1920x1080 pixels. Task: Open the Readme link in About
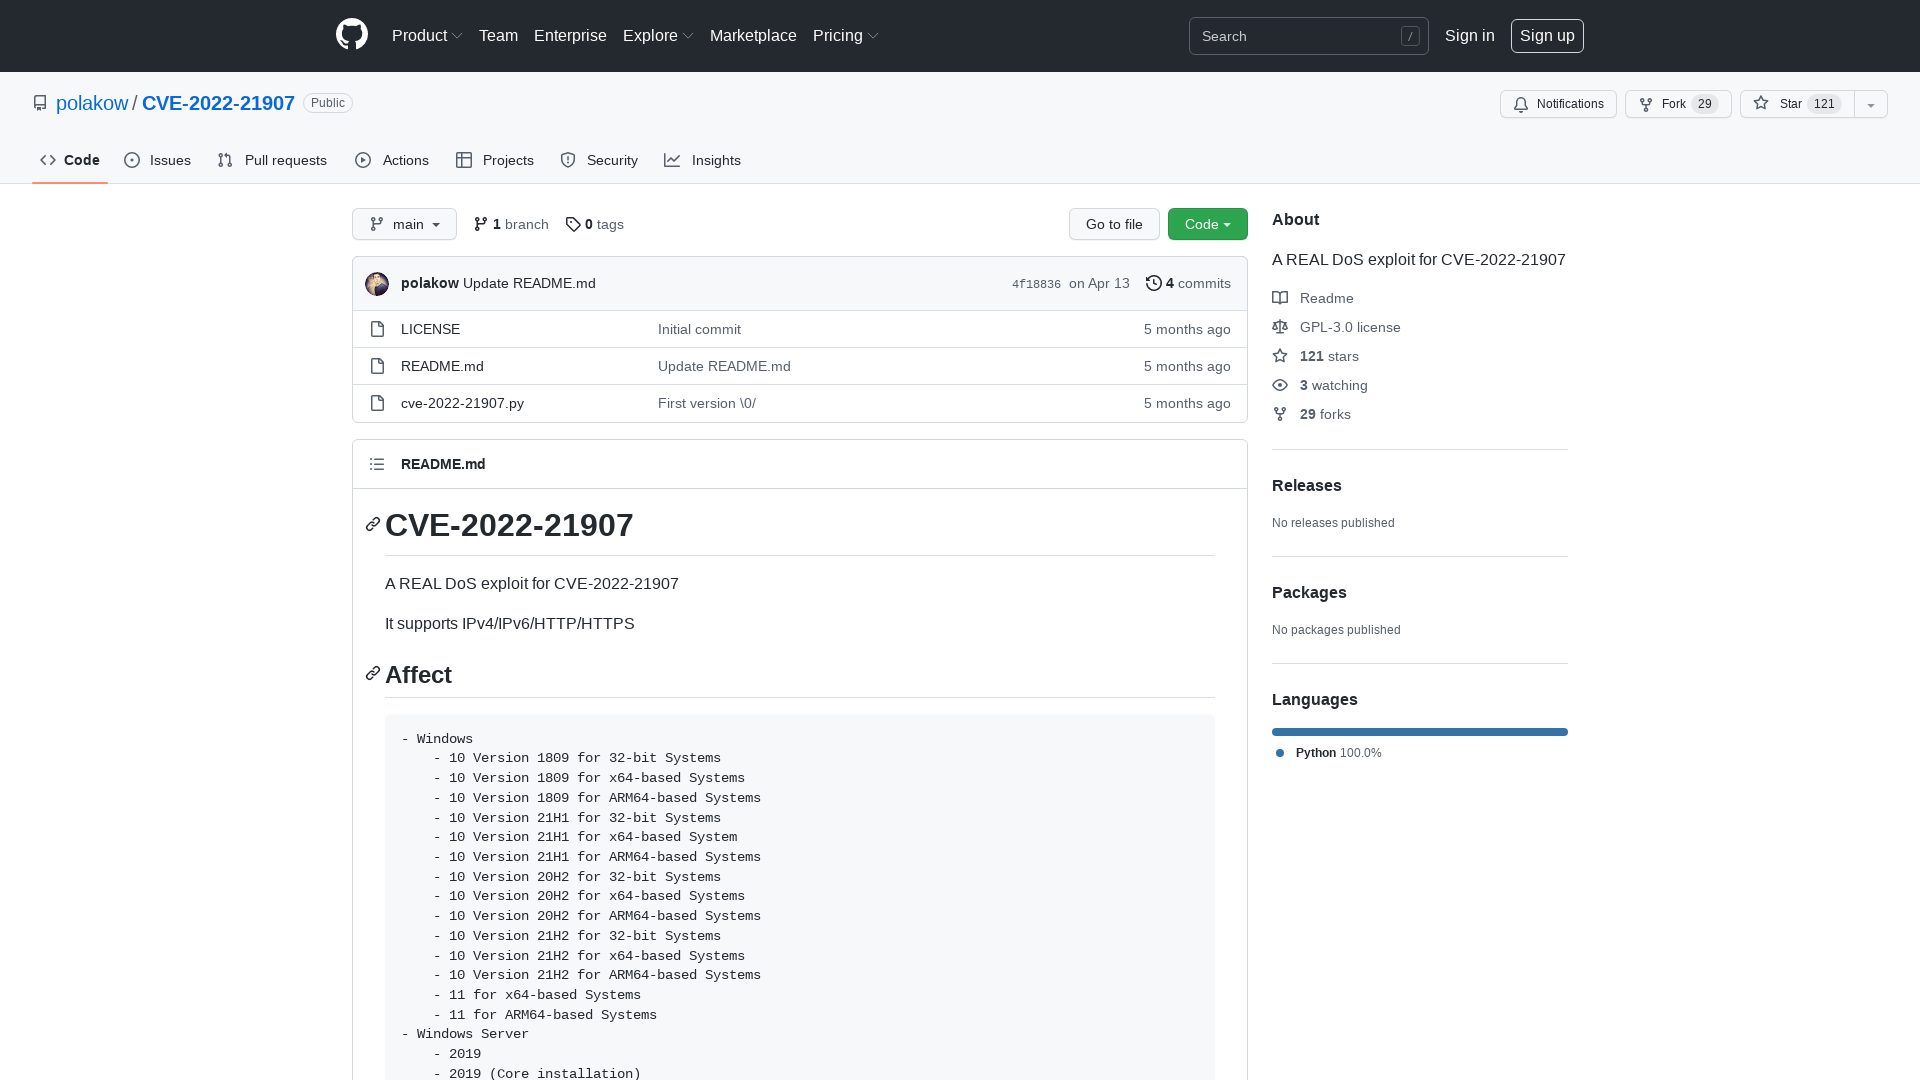click(1326, 298)
